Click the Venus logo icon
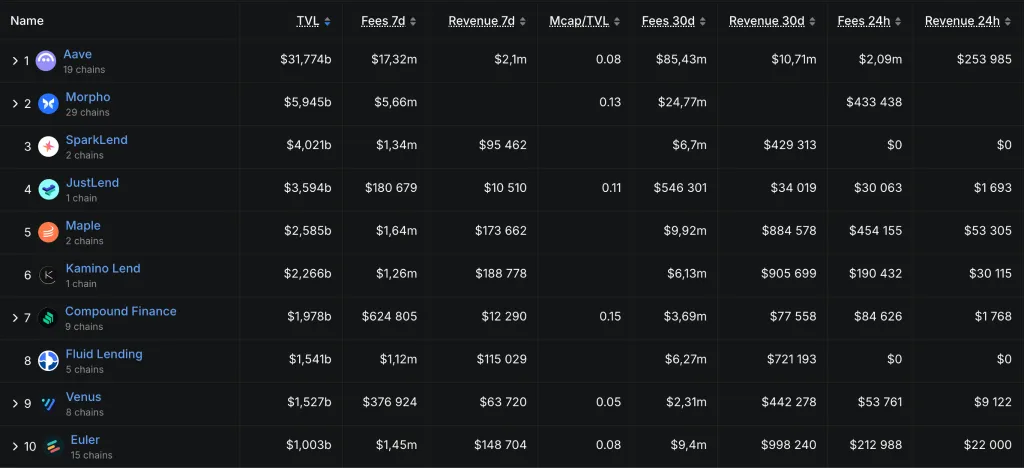Screen dimensions: 1024x468 [x=48, y=404]
